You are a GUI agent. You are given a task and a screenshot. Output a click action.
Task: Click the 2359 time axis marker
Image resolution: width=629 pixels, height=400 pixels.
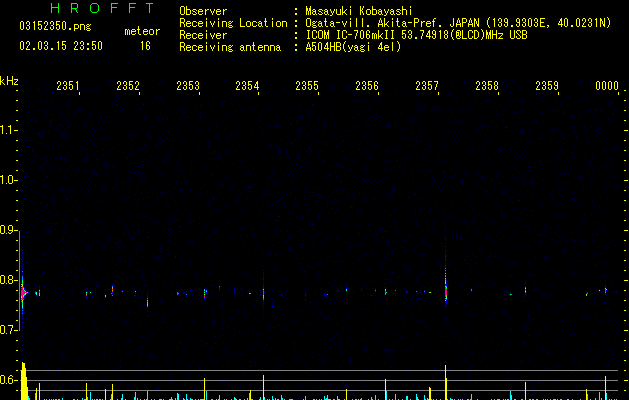[547, 86]
